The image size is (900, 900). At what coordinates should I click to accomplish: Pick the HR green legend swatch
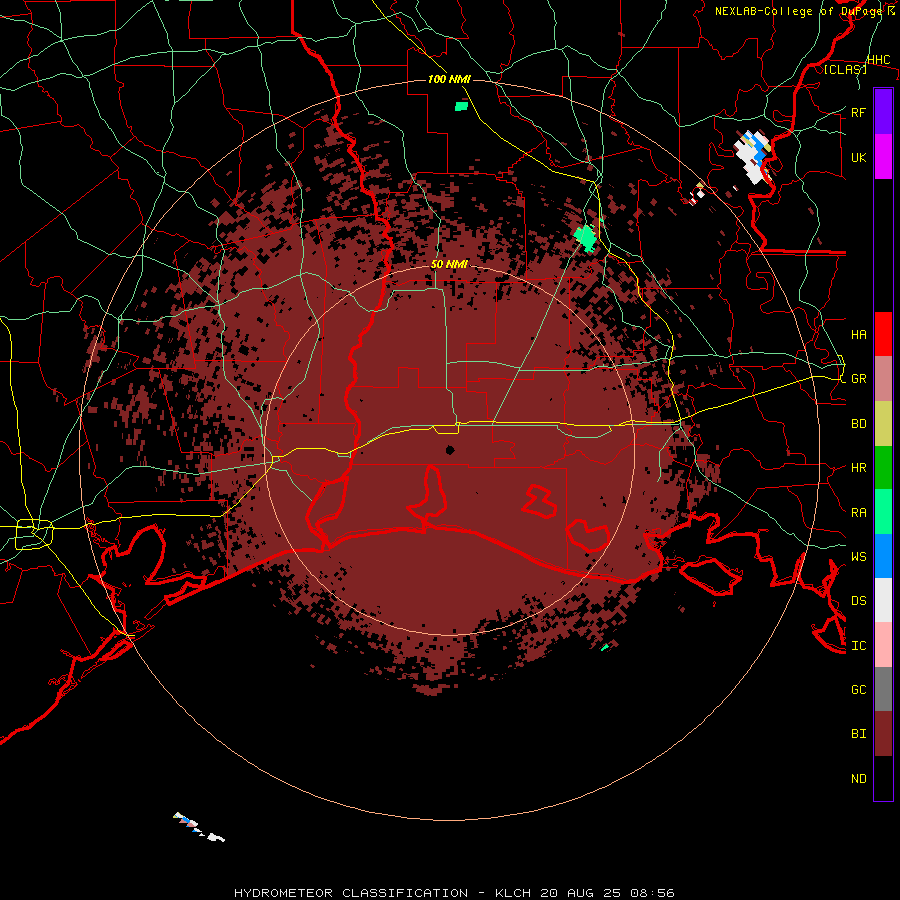tap(883, 468)
